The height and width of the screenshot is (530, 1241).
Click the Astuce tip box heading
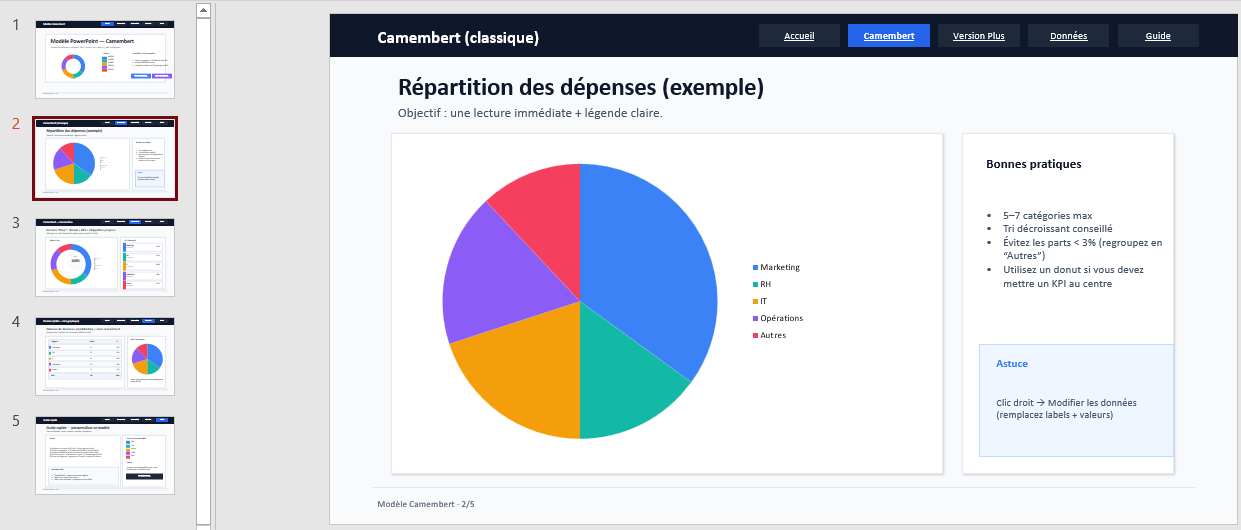tap(1012, 364)
